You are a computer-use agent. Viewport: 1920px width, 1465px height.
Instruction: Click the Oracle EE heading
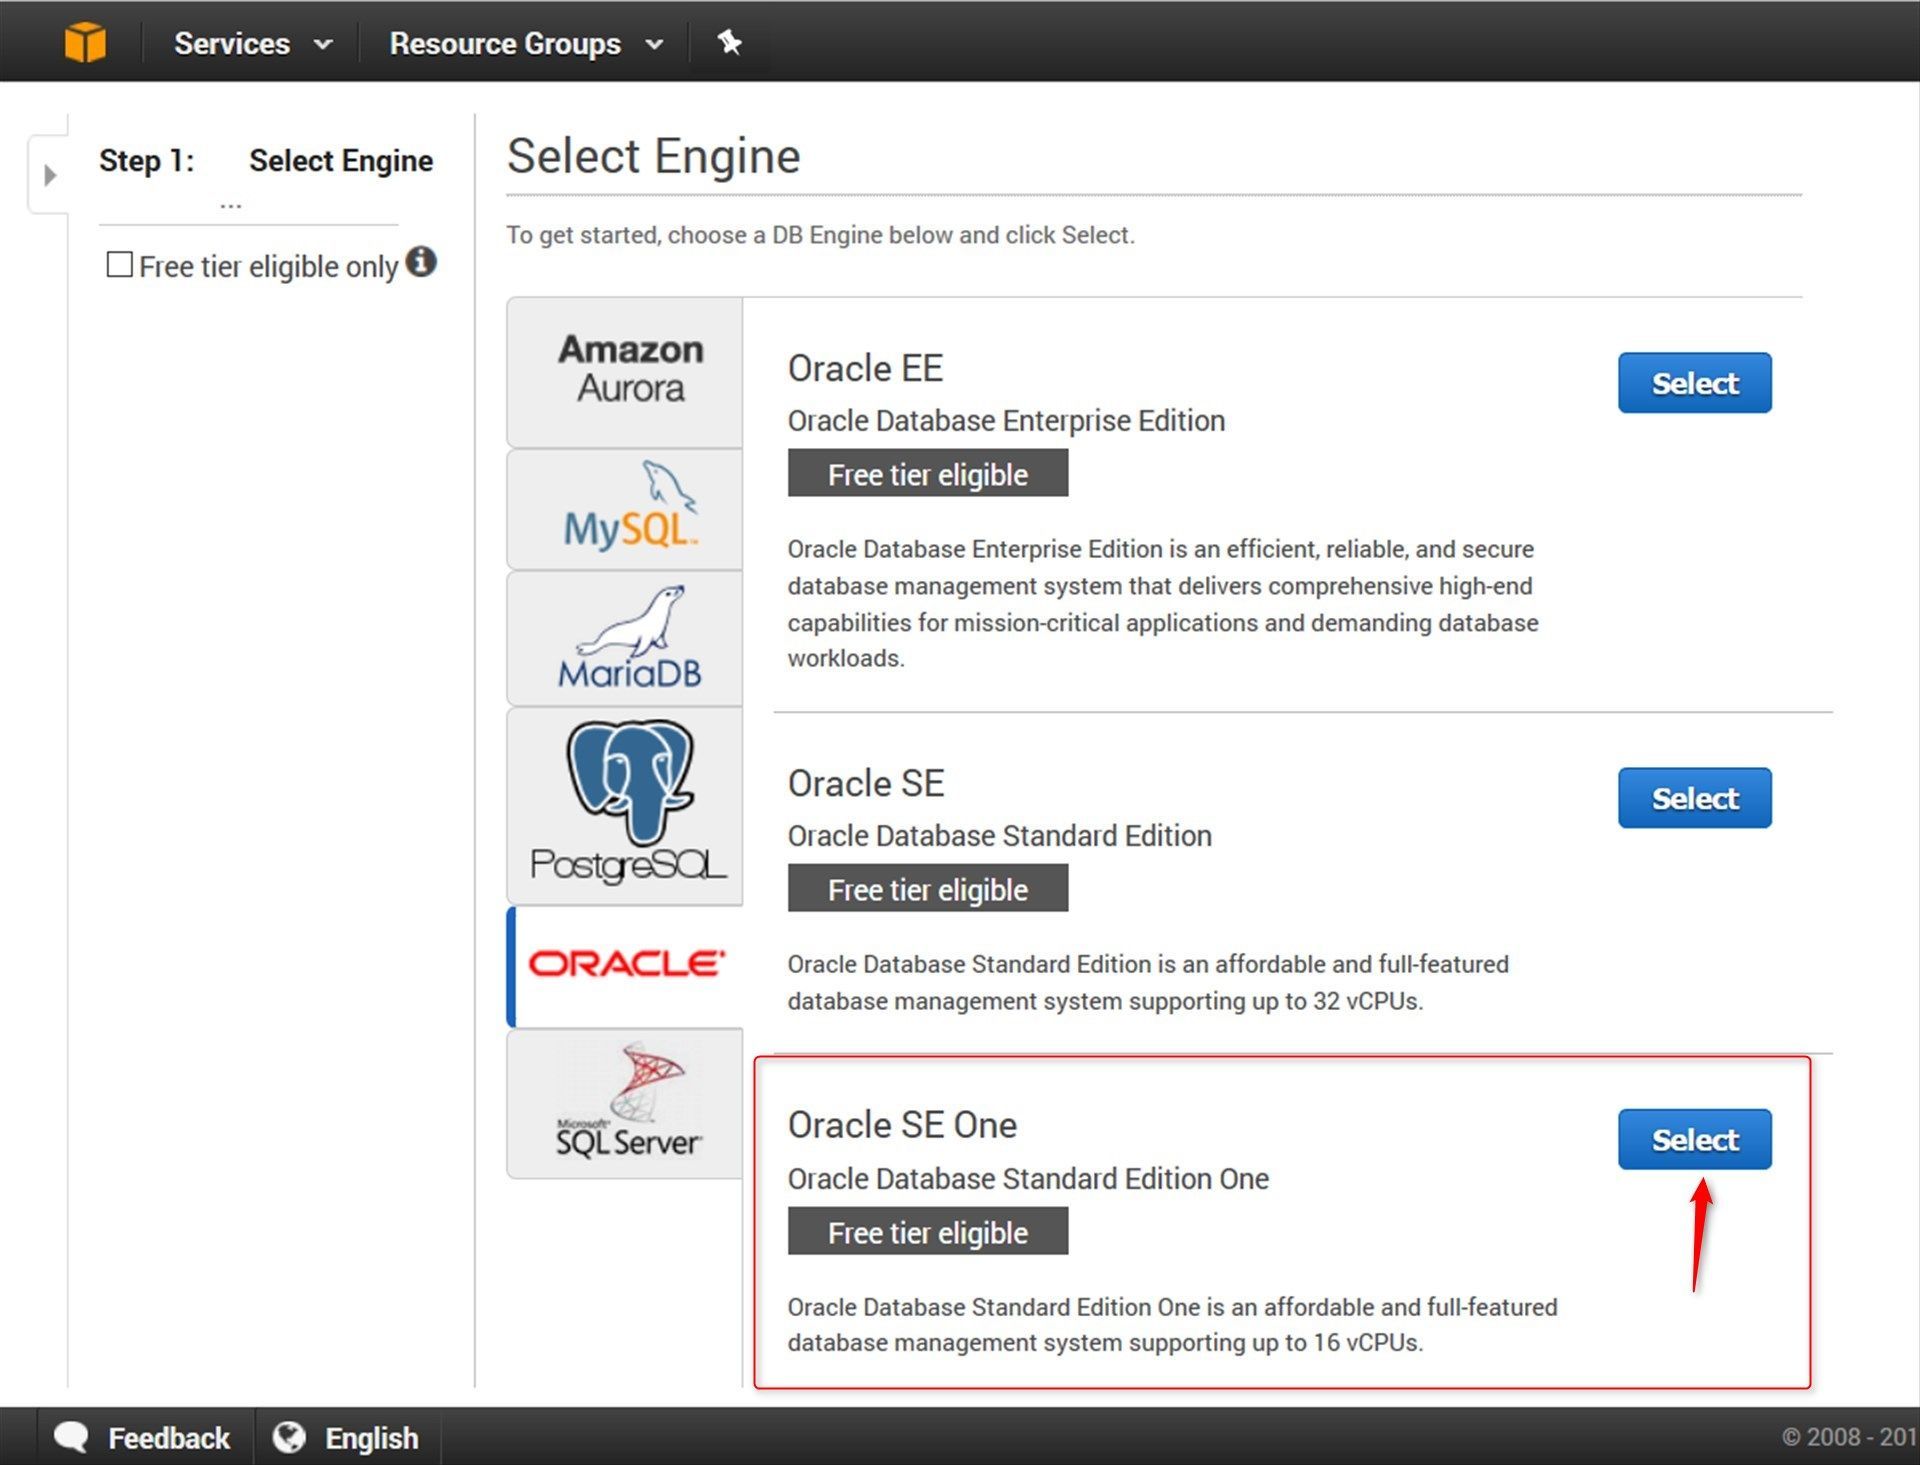865,368
